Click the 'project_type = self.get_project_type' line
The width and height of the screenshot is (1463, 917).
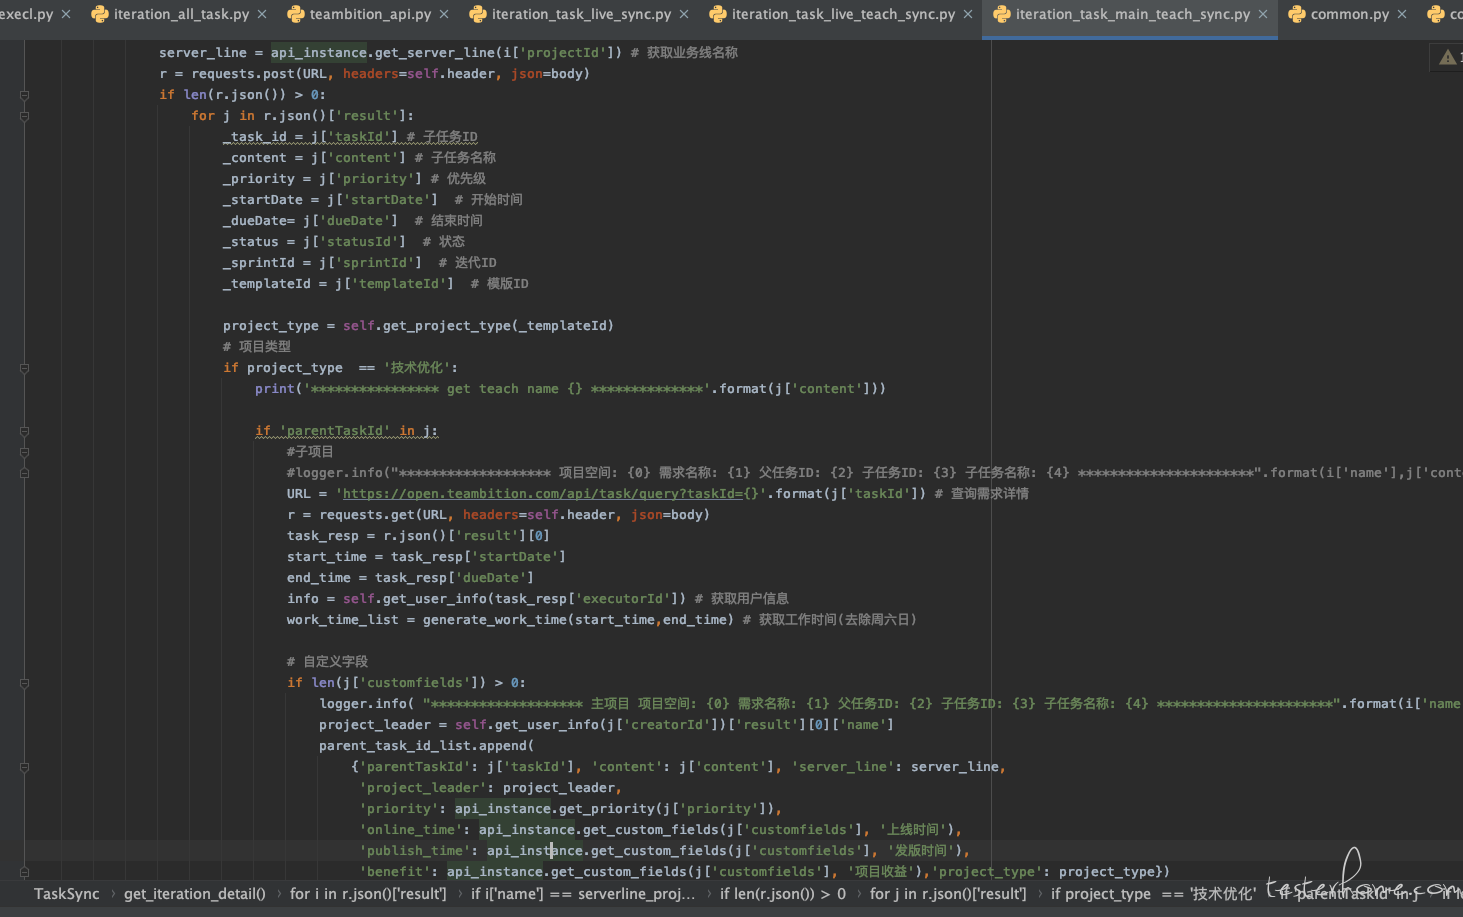(418, 326)
